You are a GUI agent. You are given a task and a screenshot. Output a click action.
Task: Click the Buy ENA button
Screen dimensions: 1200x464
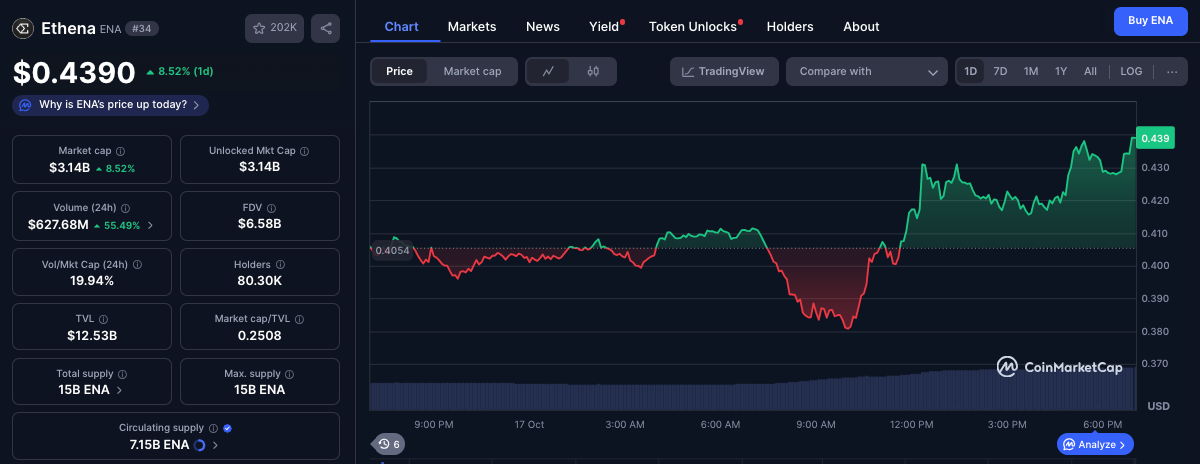coord(1150,20)
